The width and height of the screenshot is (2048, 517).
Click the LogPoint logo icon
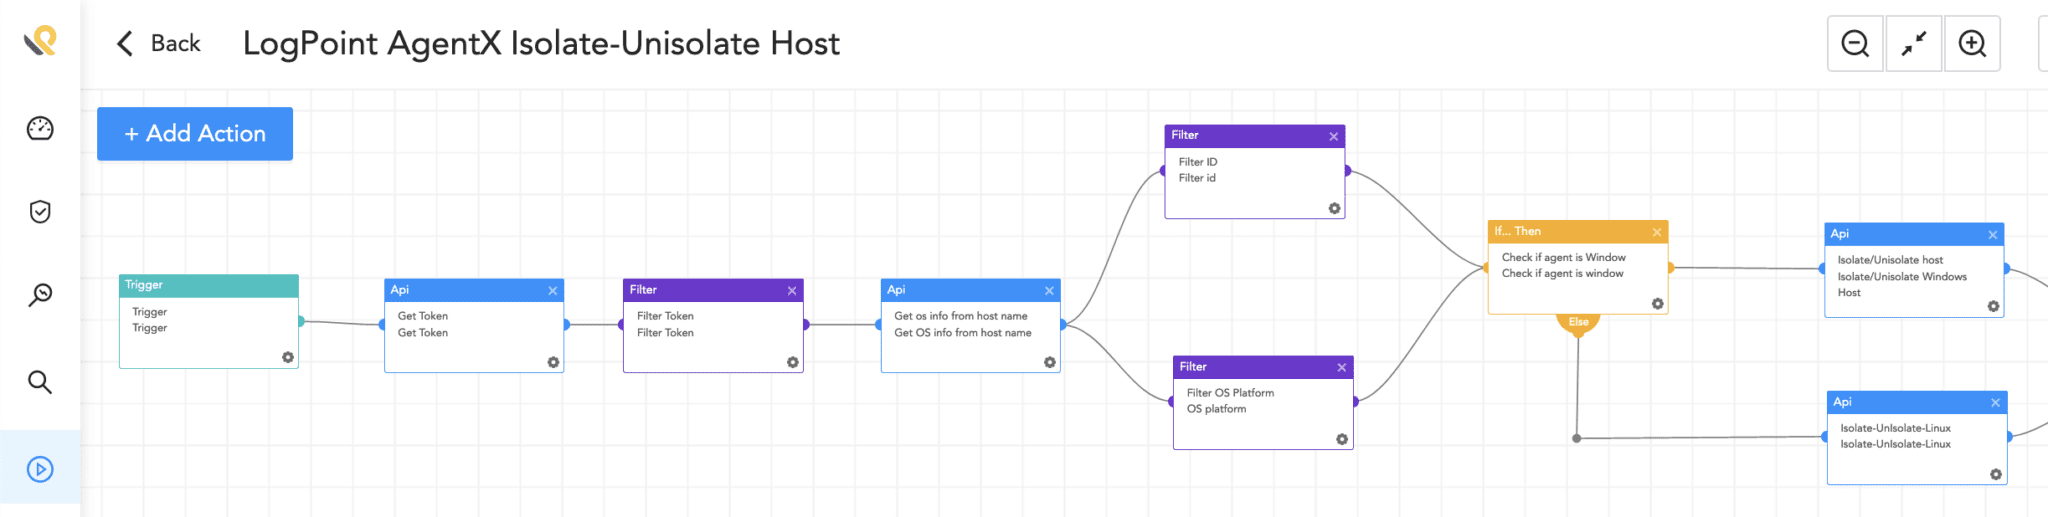pos(40,41)
